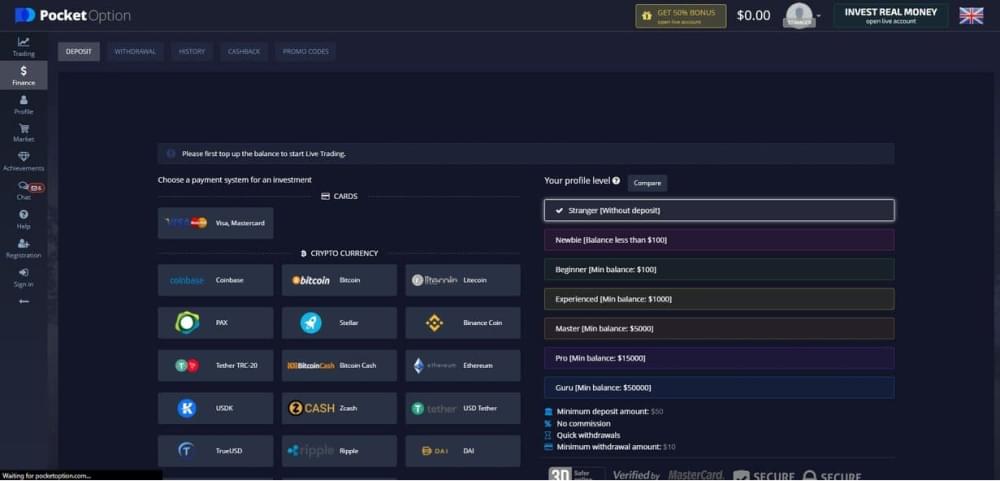This screenshot has height=481, width=1000.
Task: Choose Bitcoin payment option
Action: click(x=339, y=280)
